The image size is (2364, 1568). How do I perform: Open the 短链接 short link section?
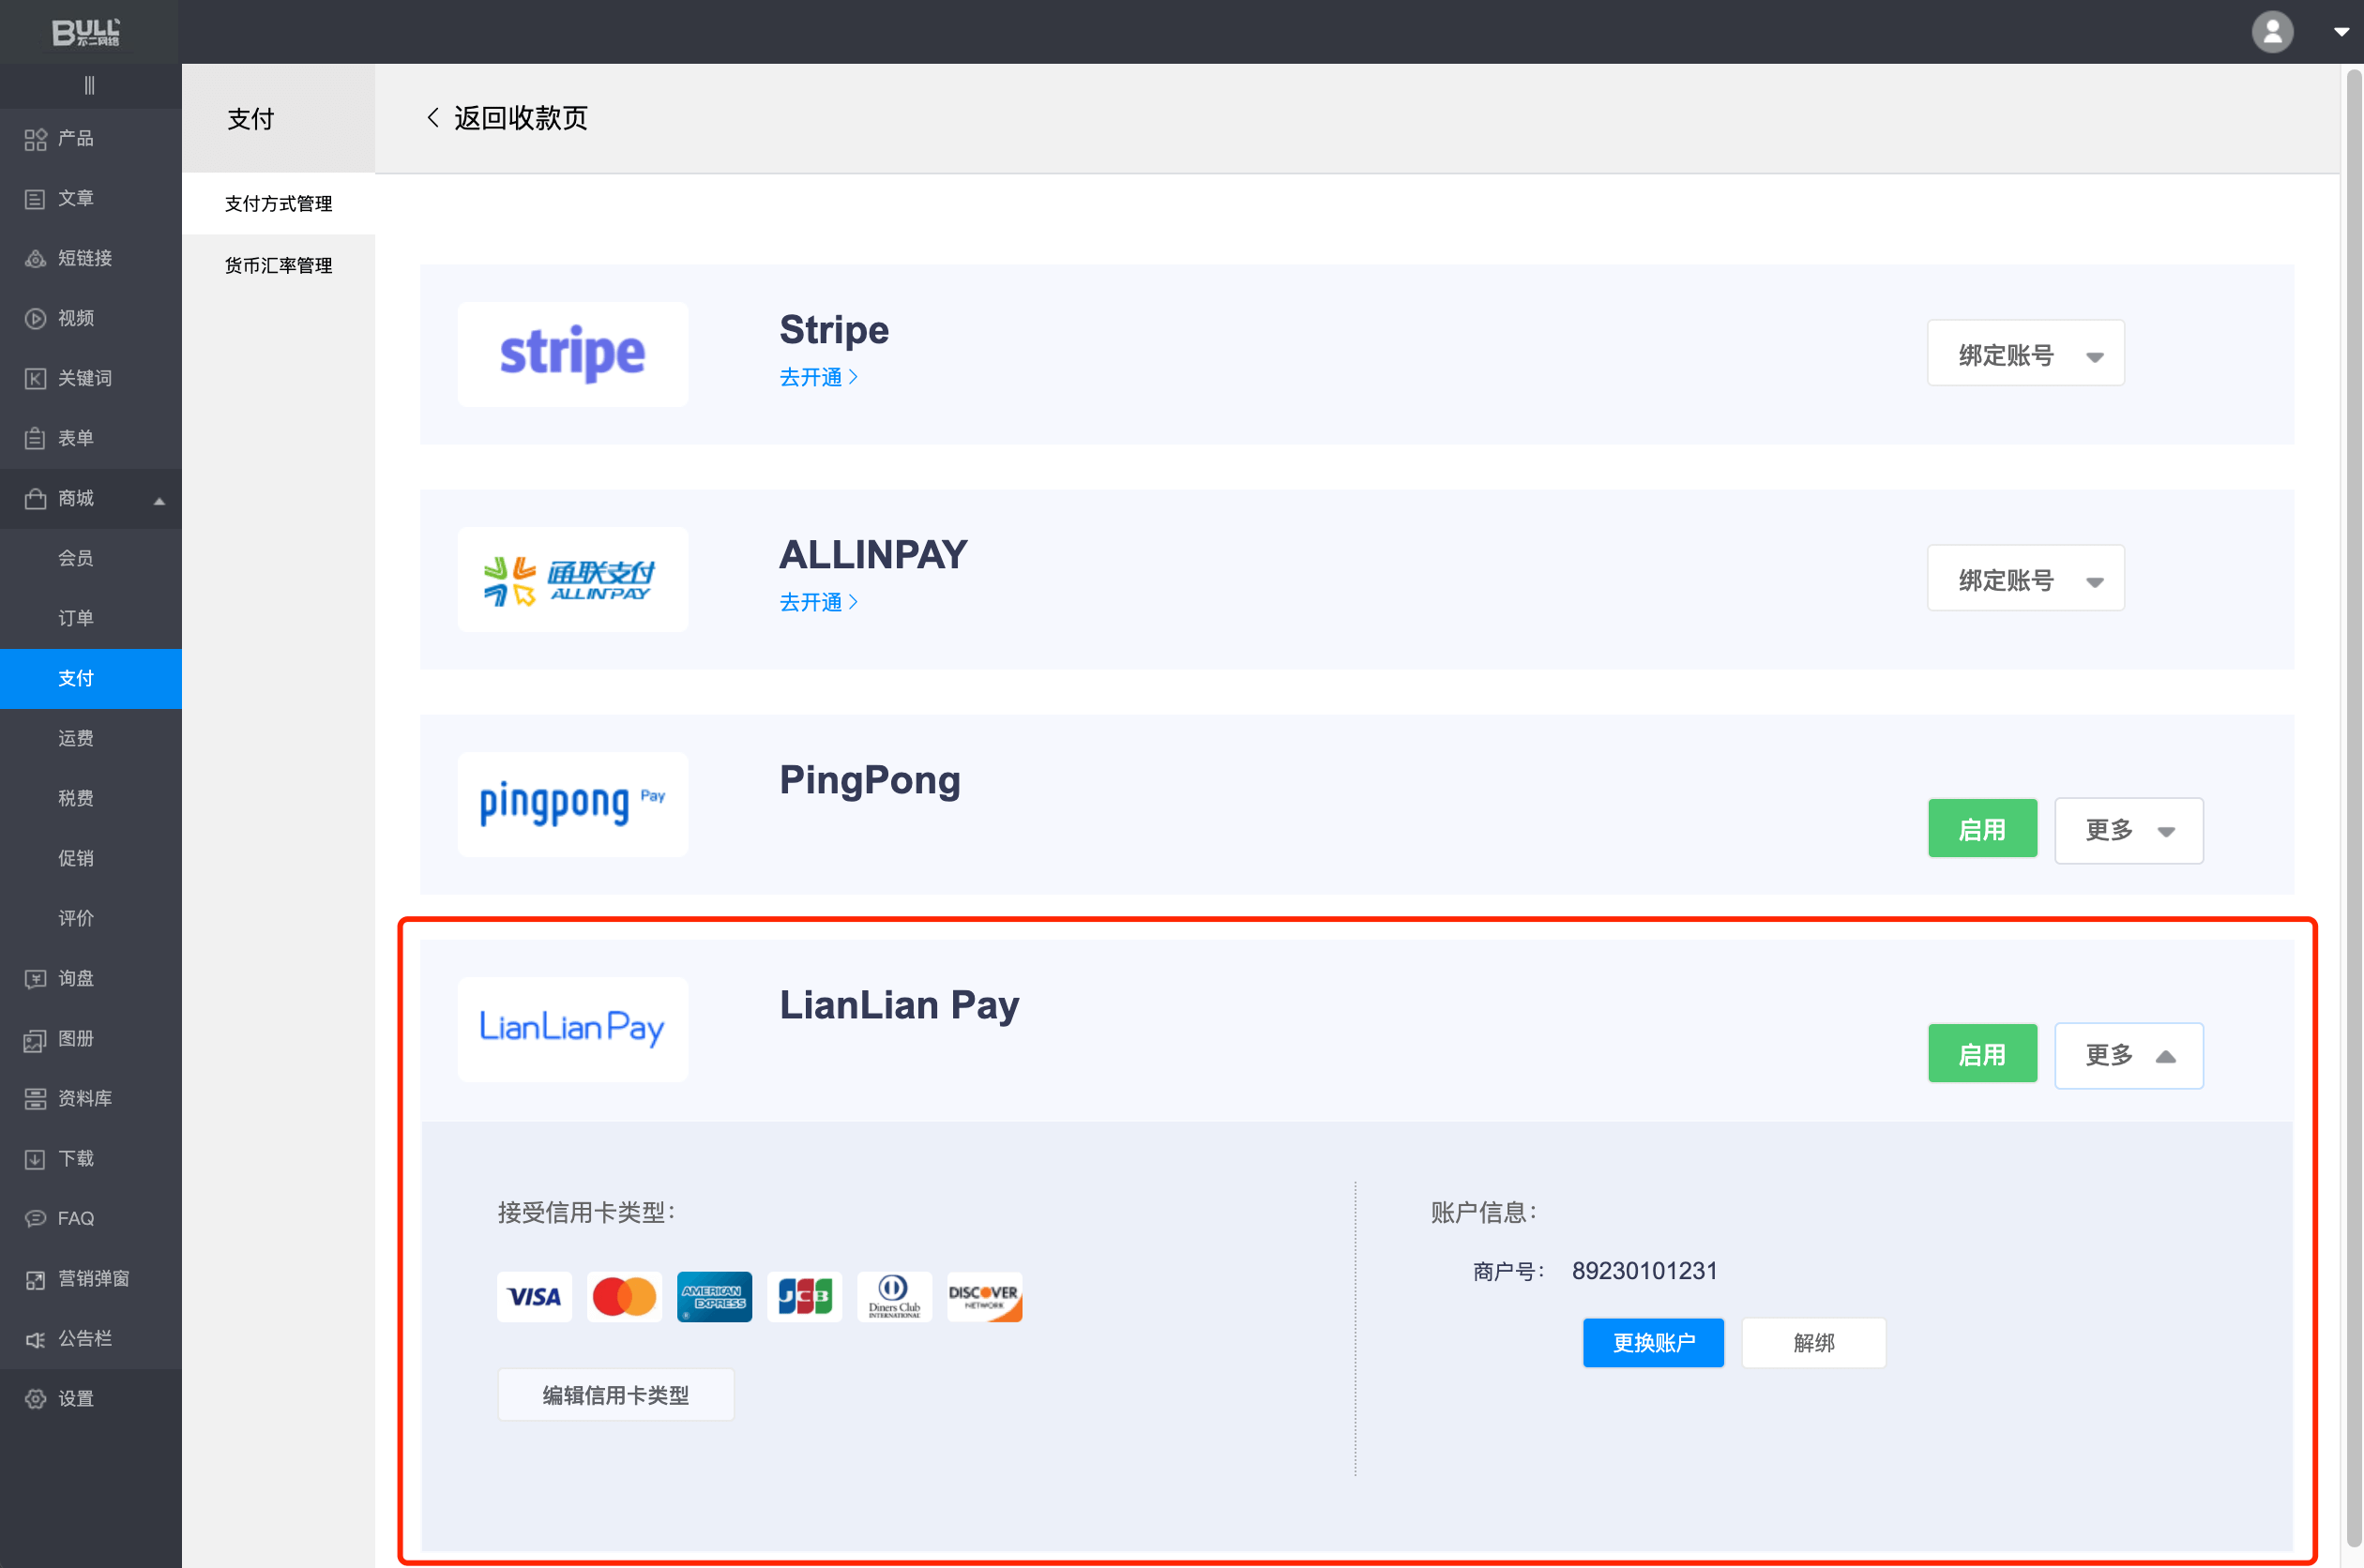coord(84,258)
